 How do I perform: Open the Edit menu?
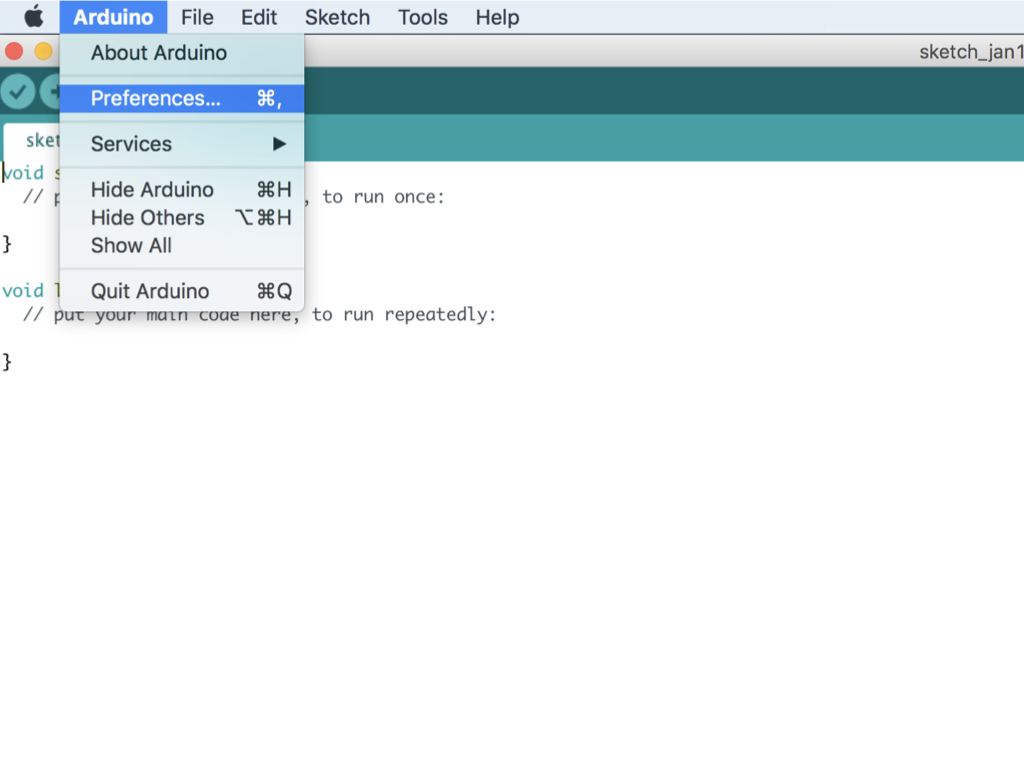(259, 17)
